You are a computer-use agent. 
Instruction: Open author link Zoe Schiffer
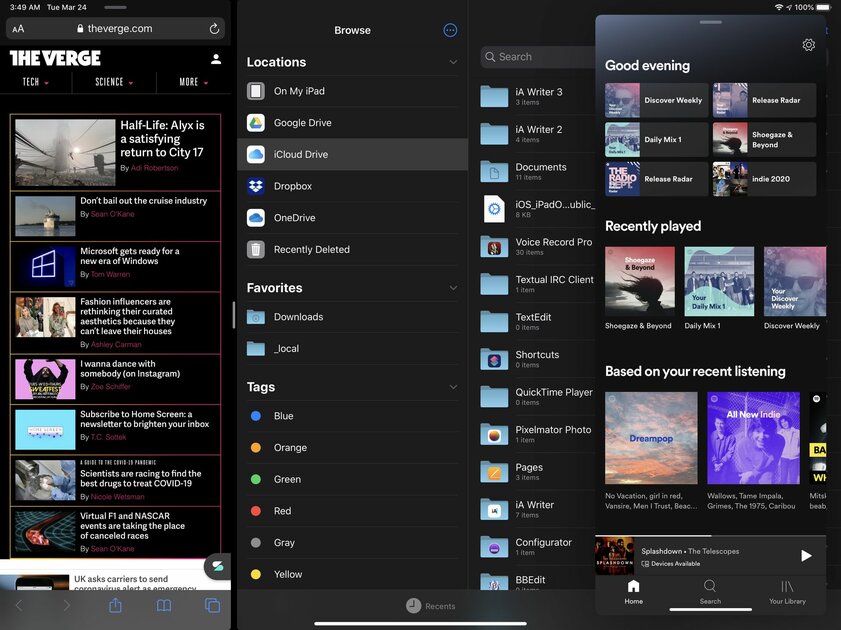(x=110, y=387)
